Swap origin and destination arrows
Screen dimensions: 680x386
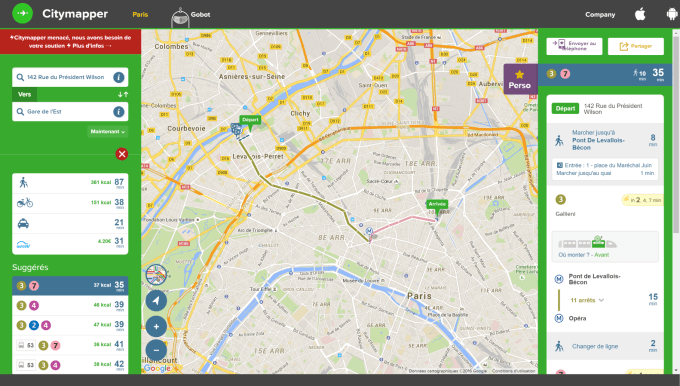(x=123, y=94)
